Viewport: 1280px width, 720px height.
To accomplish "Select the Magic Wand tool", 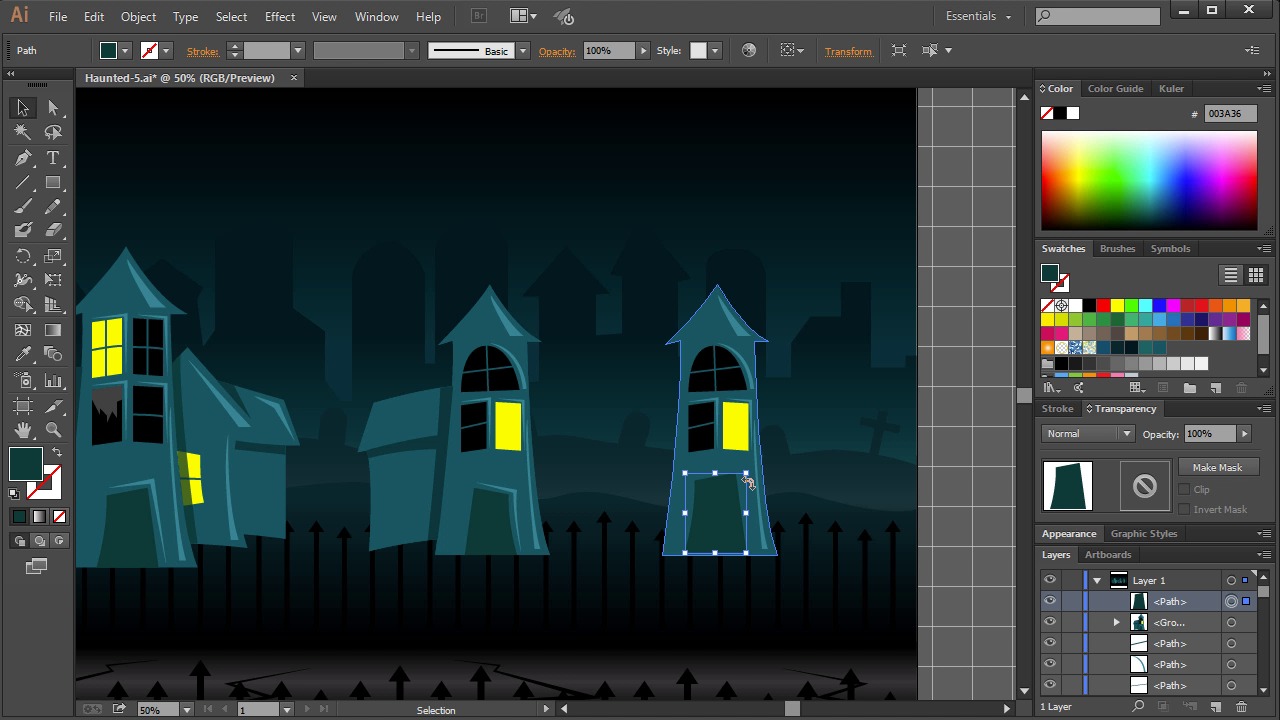I will (23, 132).
